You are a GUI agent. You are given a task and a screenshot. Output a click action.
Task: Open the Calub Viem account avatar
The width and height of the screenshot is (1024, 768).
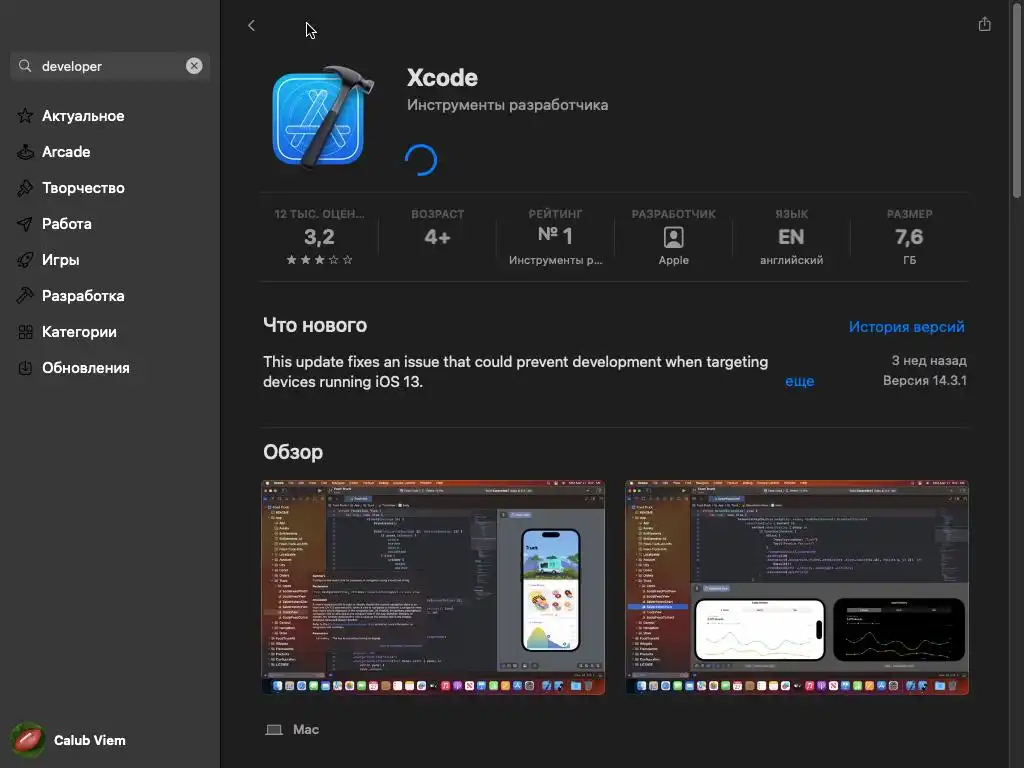[27, 740]
